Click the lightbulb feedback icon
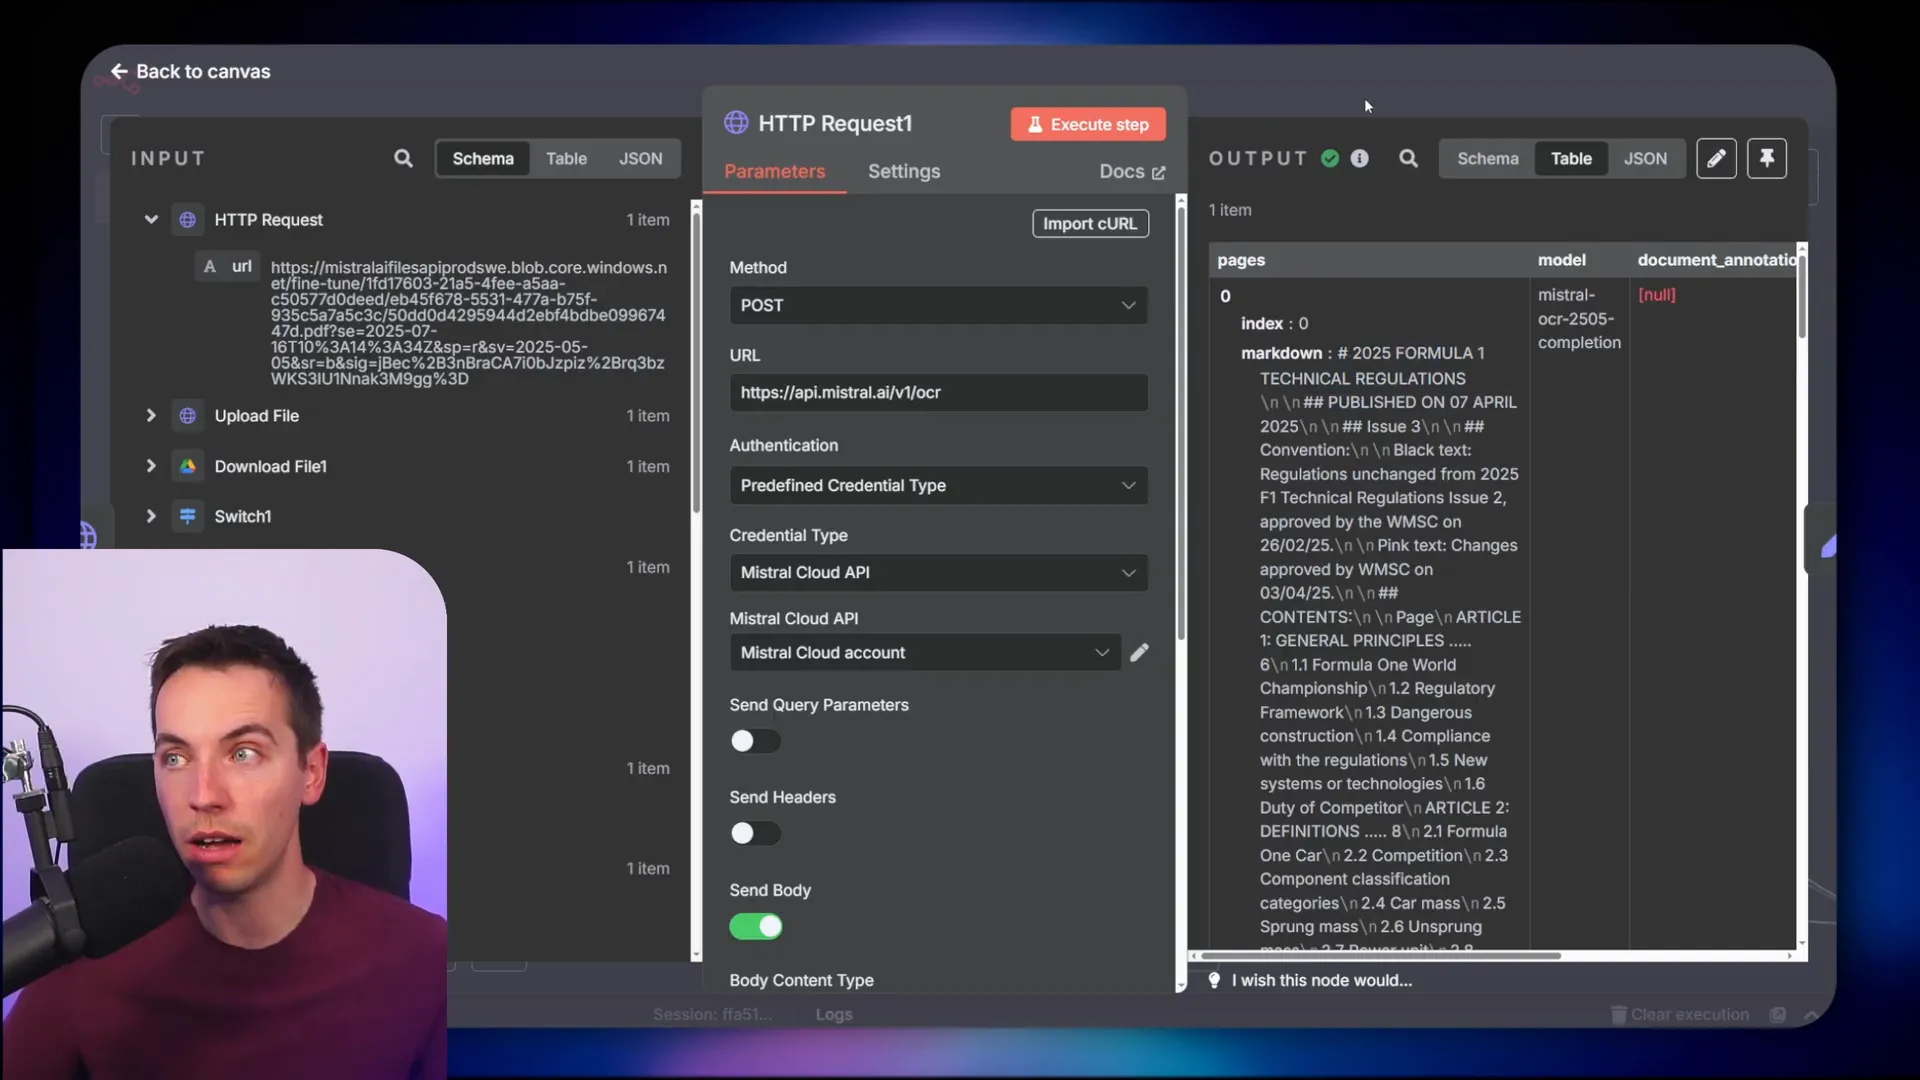This screenshot has width=1920, height=1080. pyautogui.click(x=1214, y=980)
